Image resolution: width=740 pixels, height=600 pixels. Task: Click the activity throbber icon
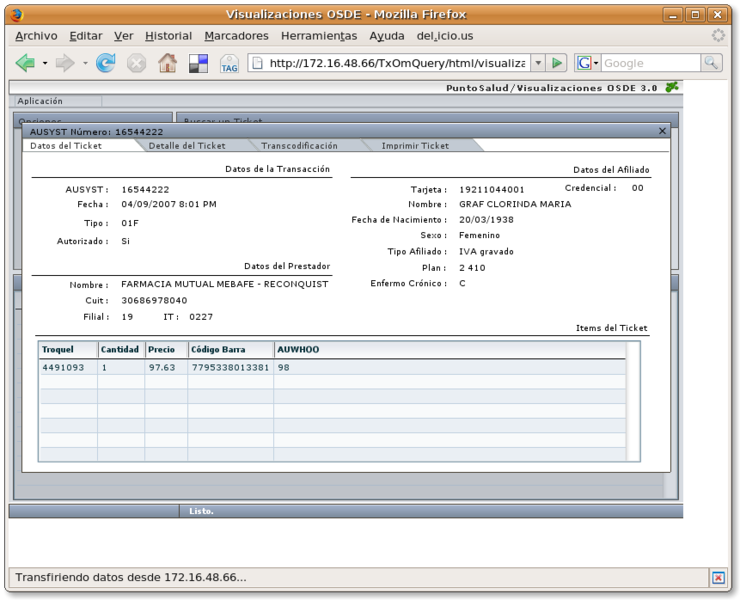(718, 35)
